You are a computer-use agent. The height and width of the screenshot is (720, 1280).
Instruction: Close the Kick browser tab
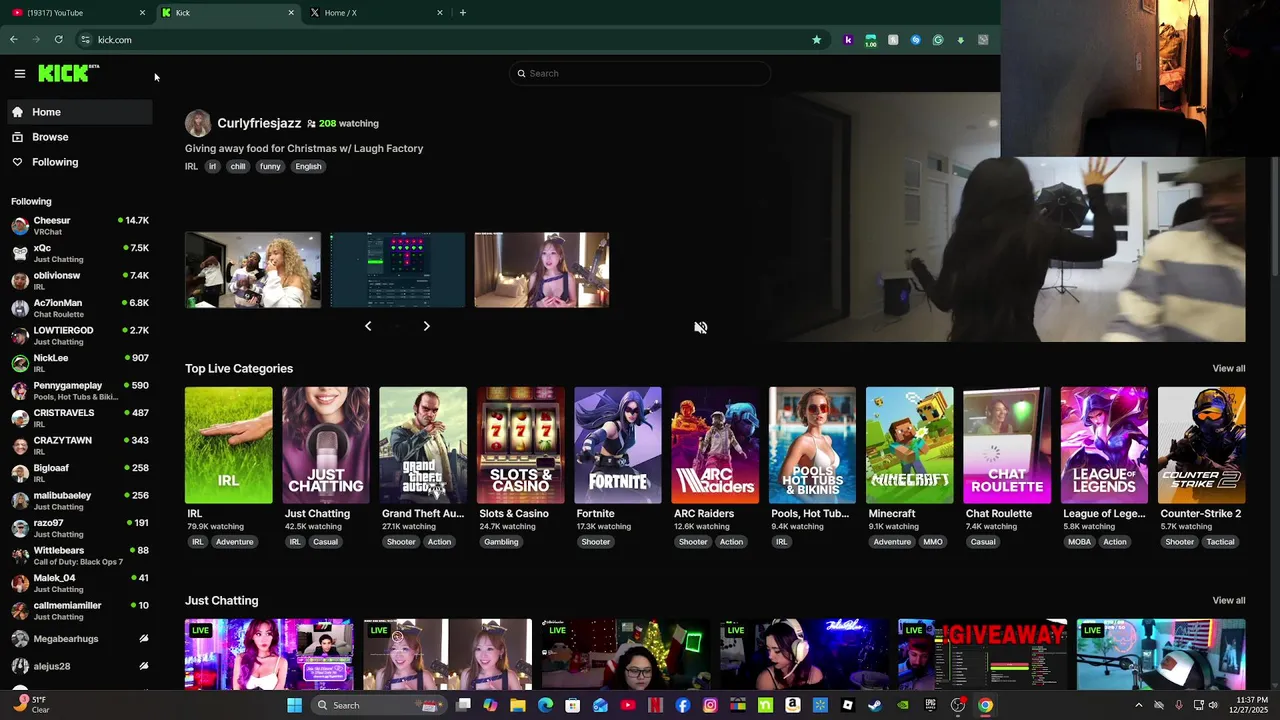pos(291,13)
